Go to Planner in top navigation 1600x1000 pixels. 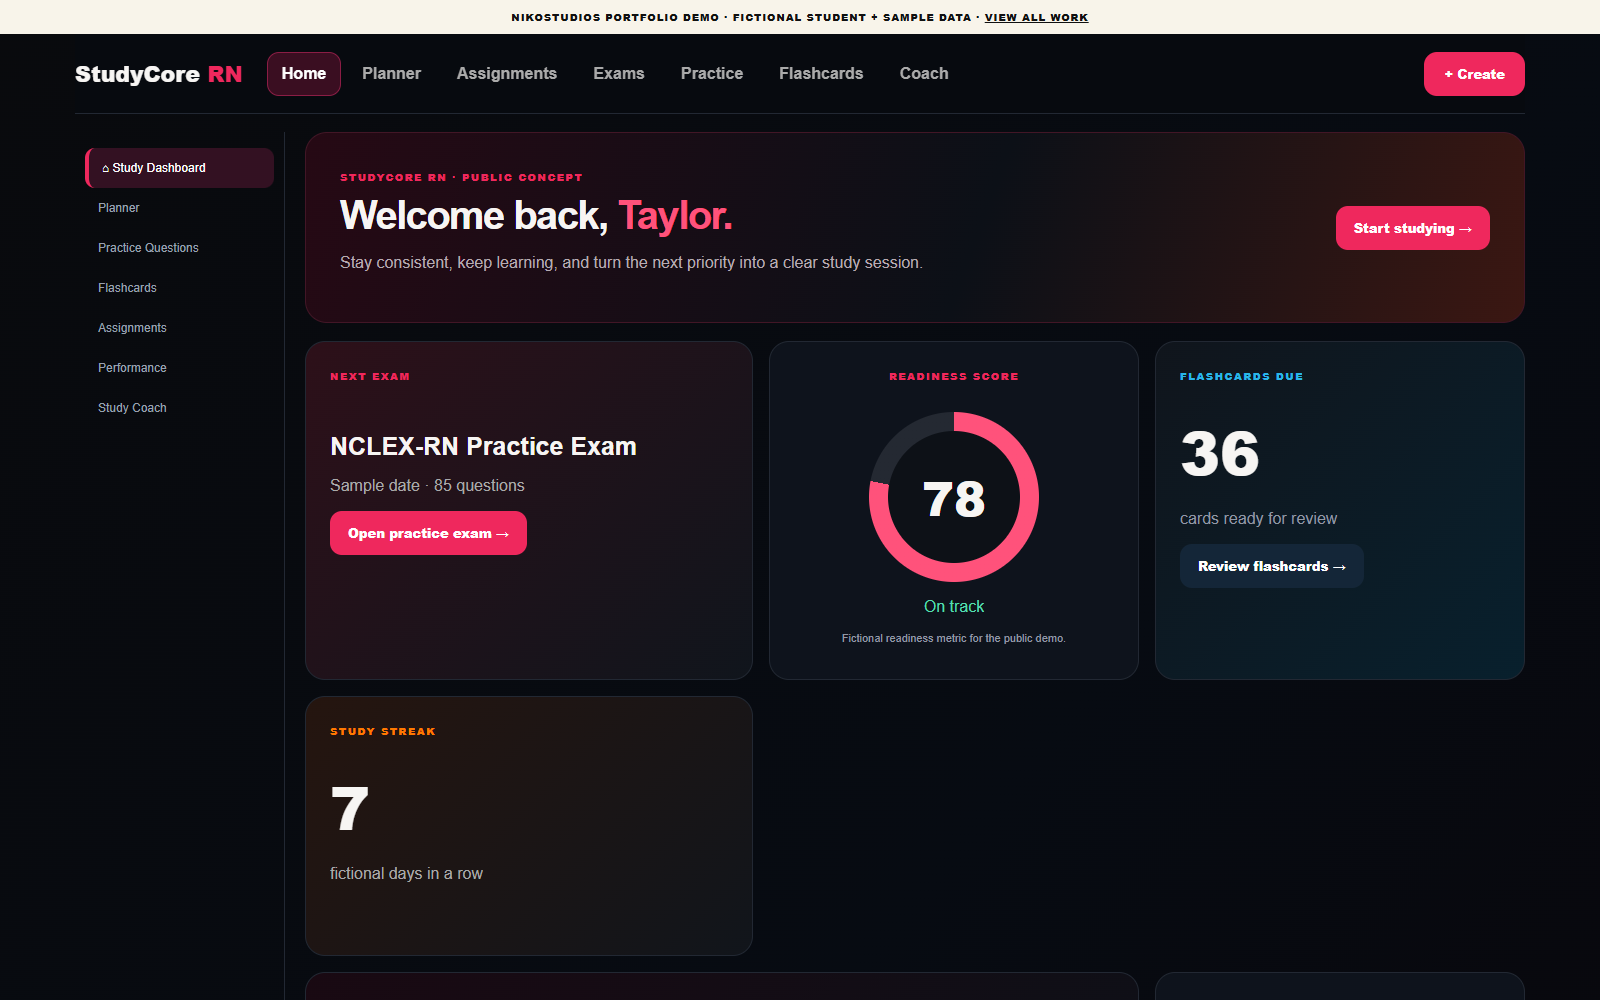(391, 74)
